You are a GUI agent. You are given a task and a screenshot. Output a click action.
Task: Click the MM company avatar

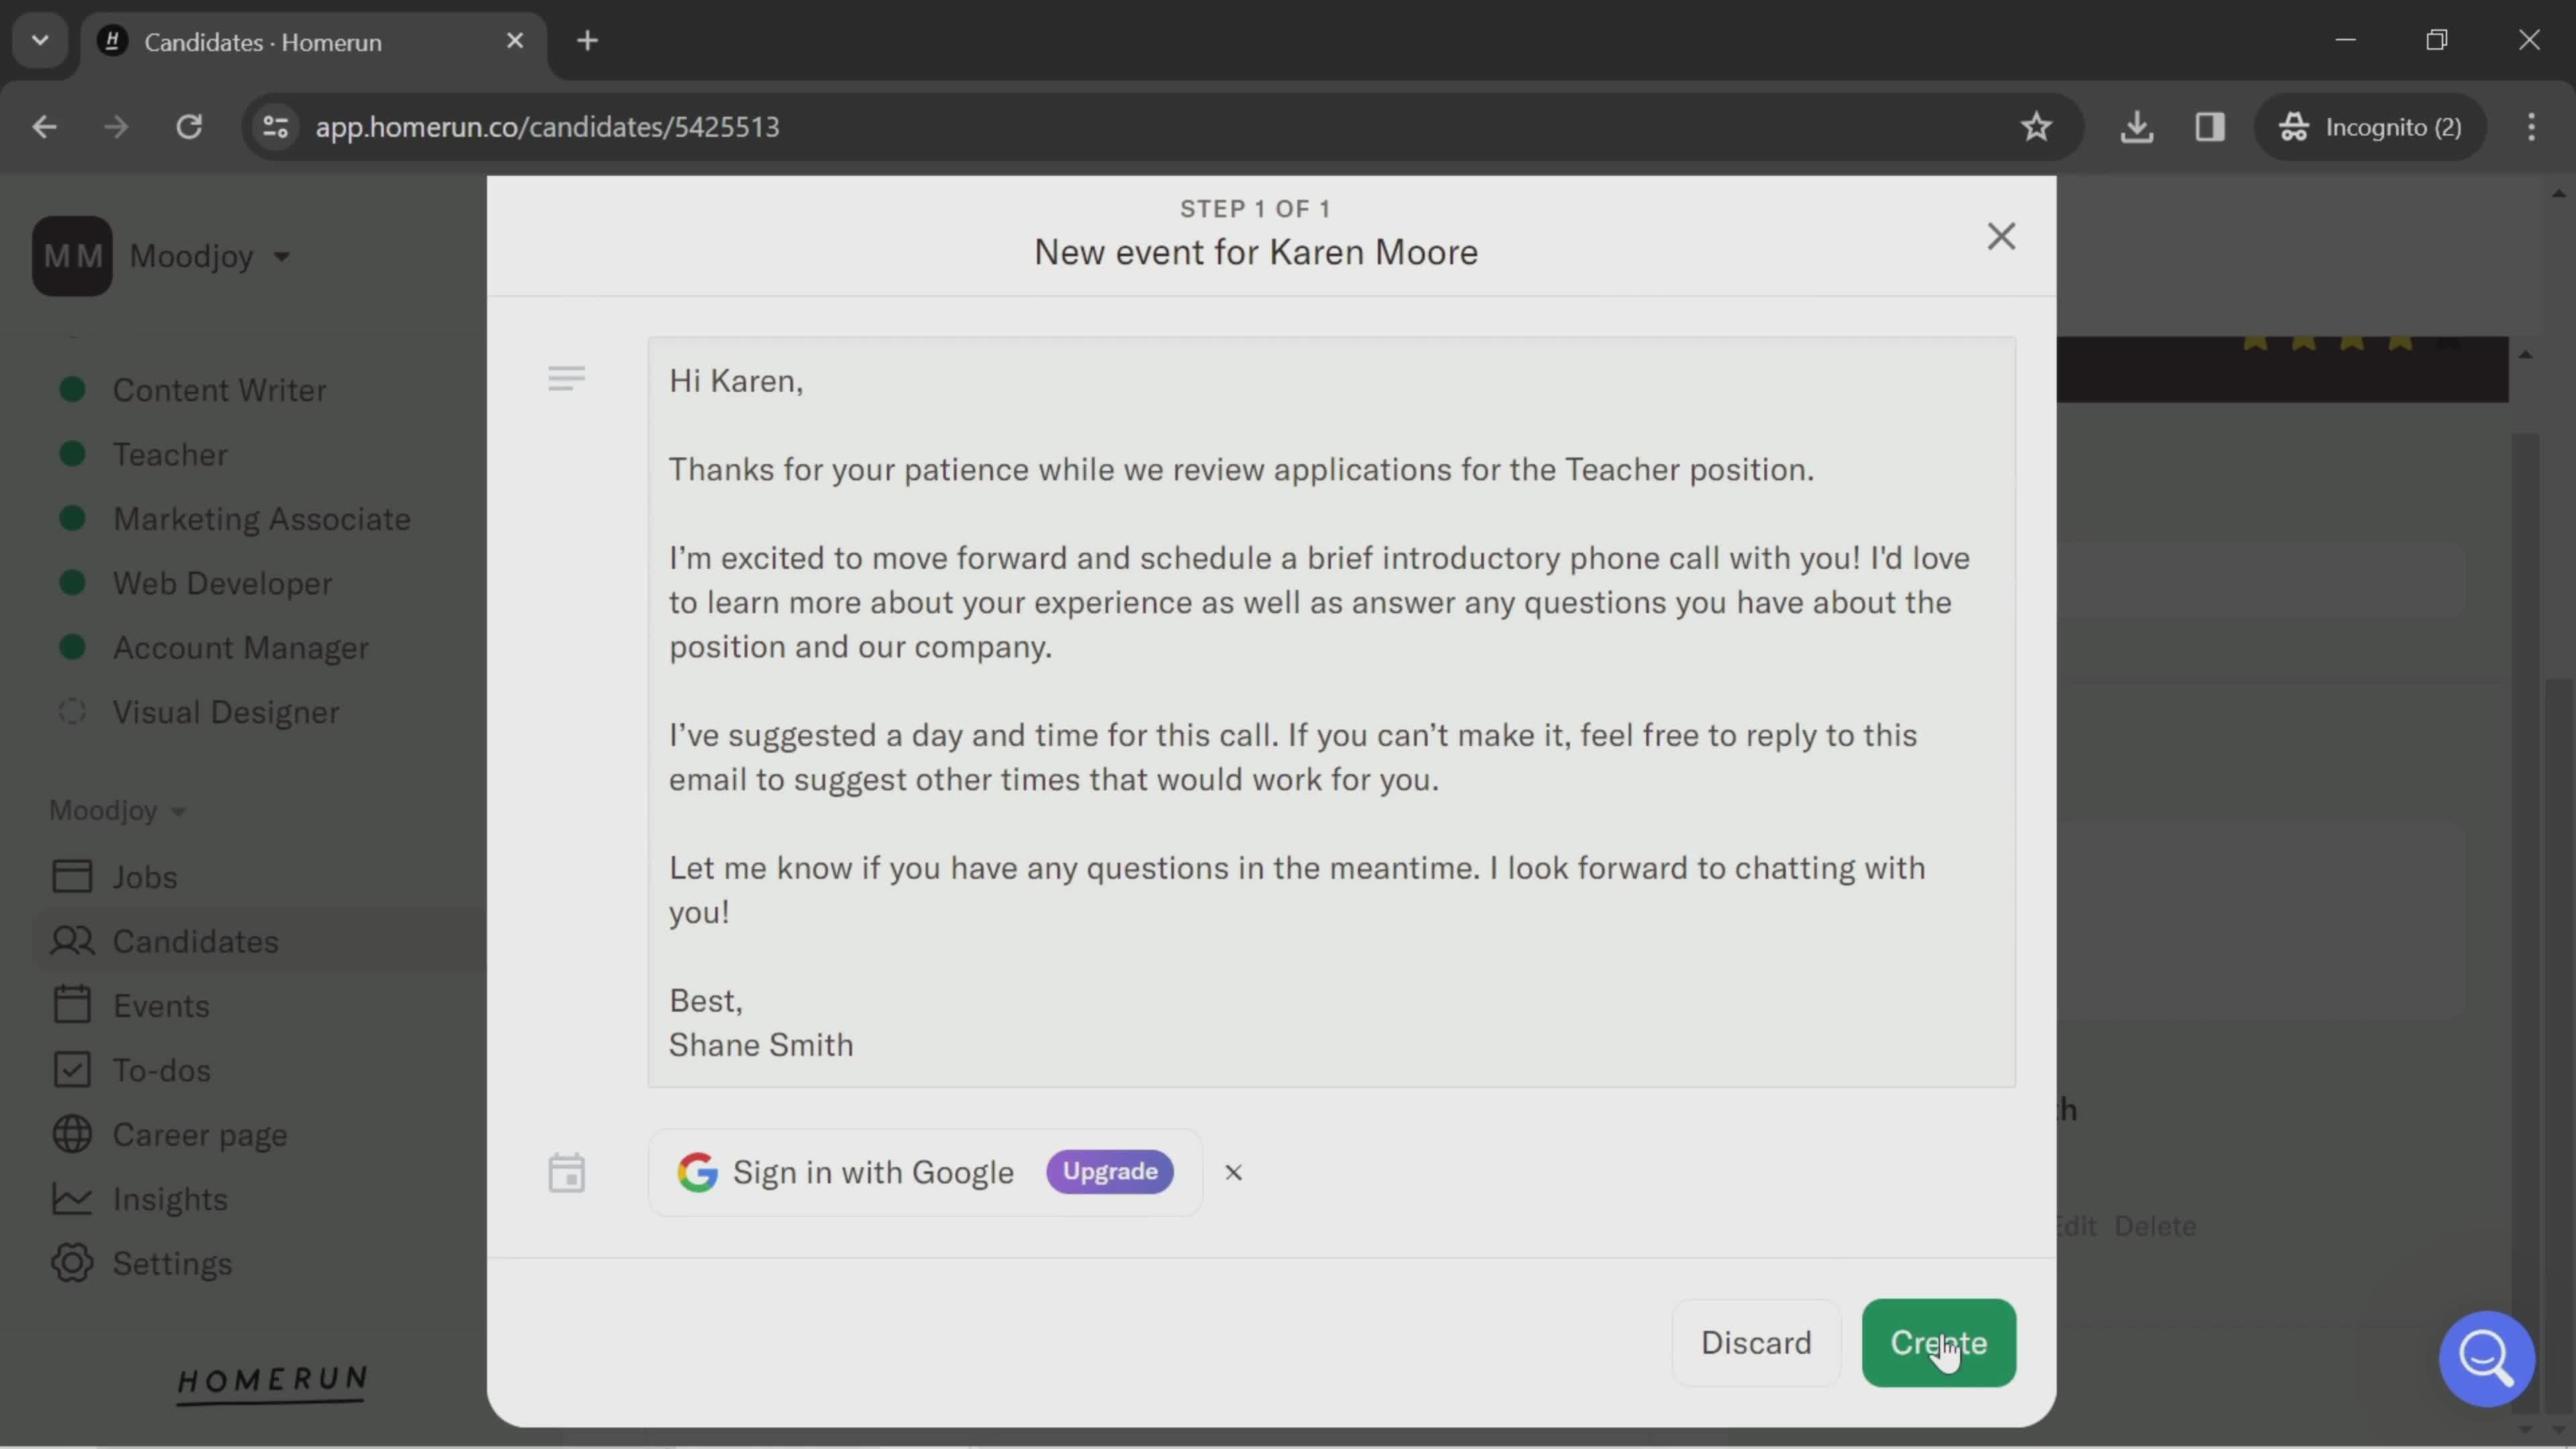pos(72,256)
